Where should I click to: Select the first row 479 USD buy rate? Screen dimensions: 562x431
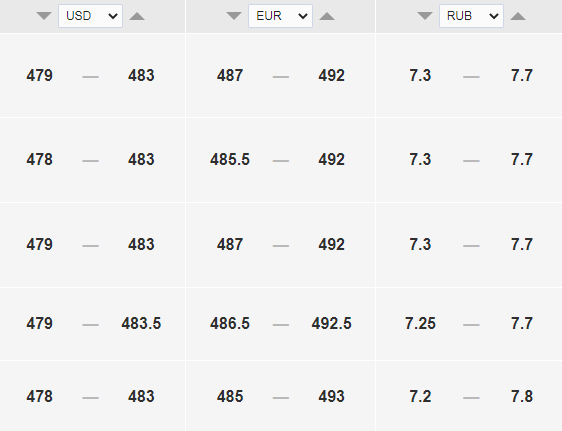[39, 76]
